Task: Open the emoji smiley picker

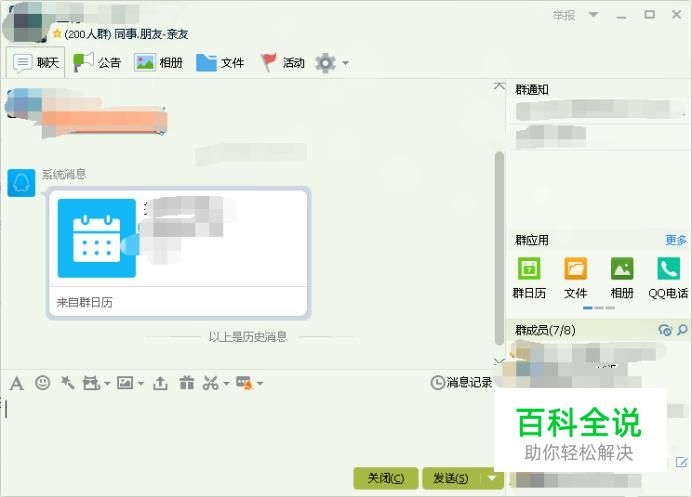Action: (42, 383)
